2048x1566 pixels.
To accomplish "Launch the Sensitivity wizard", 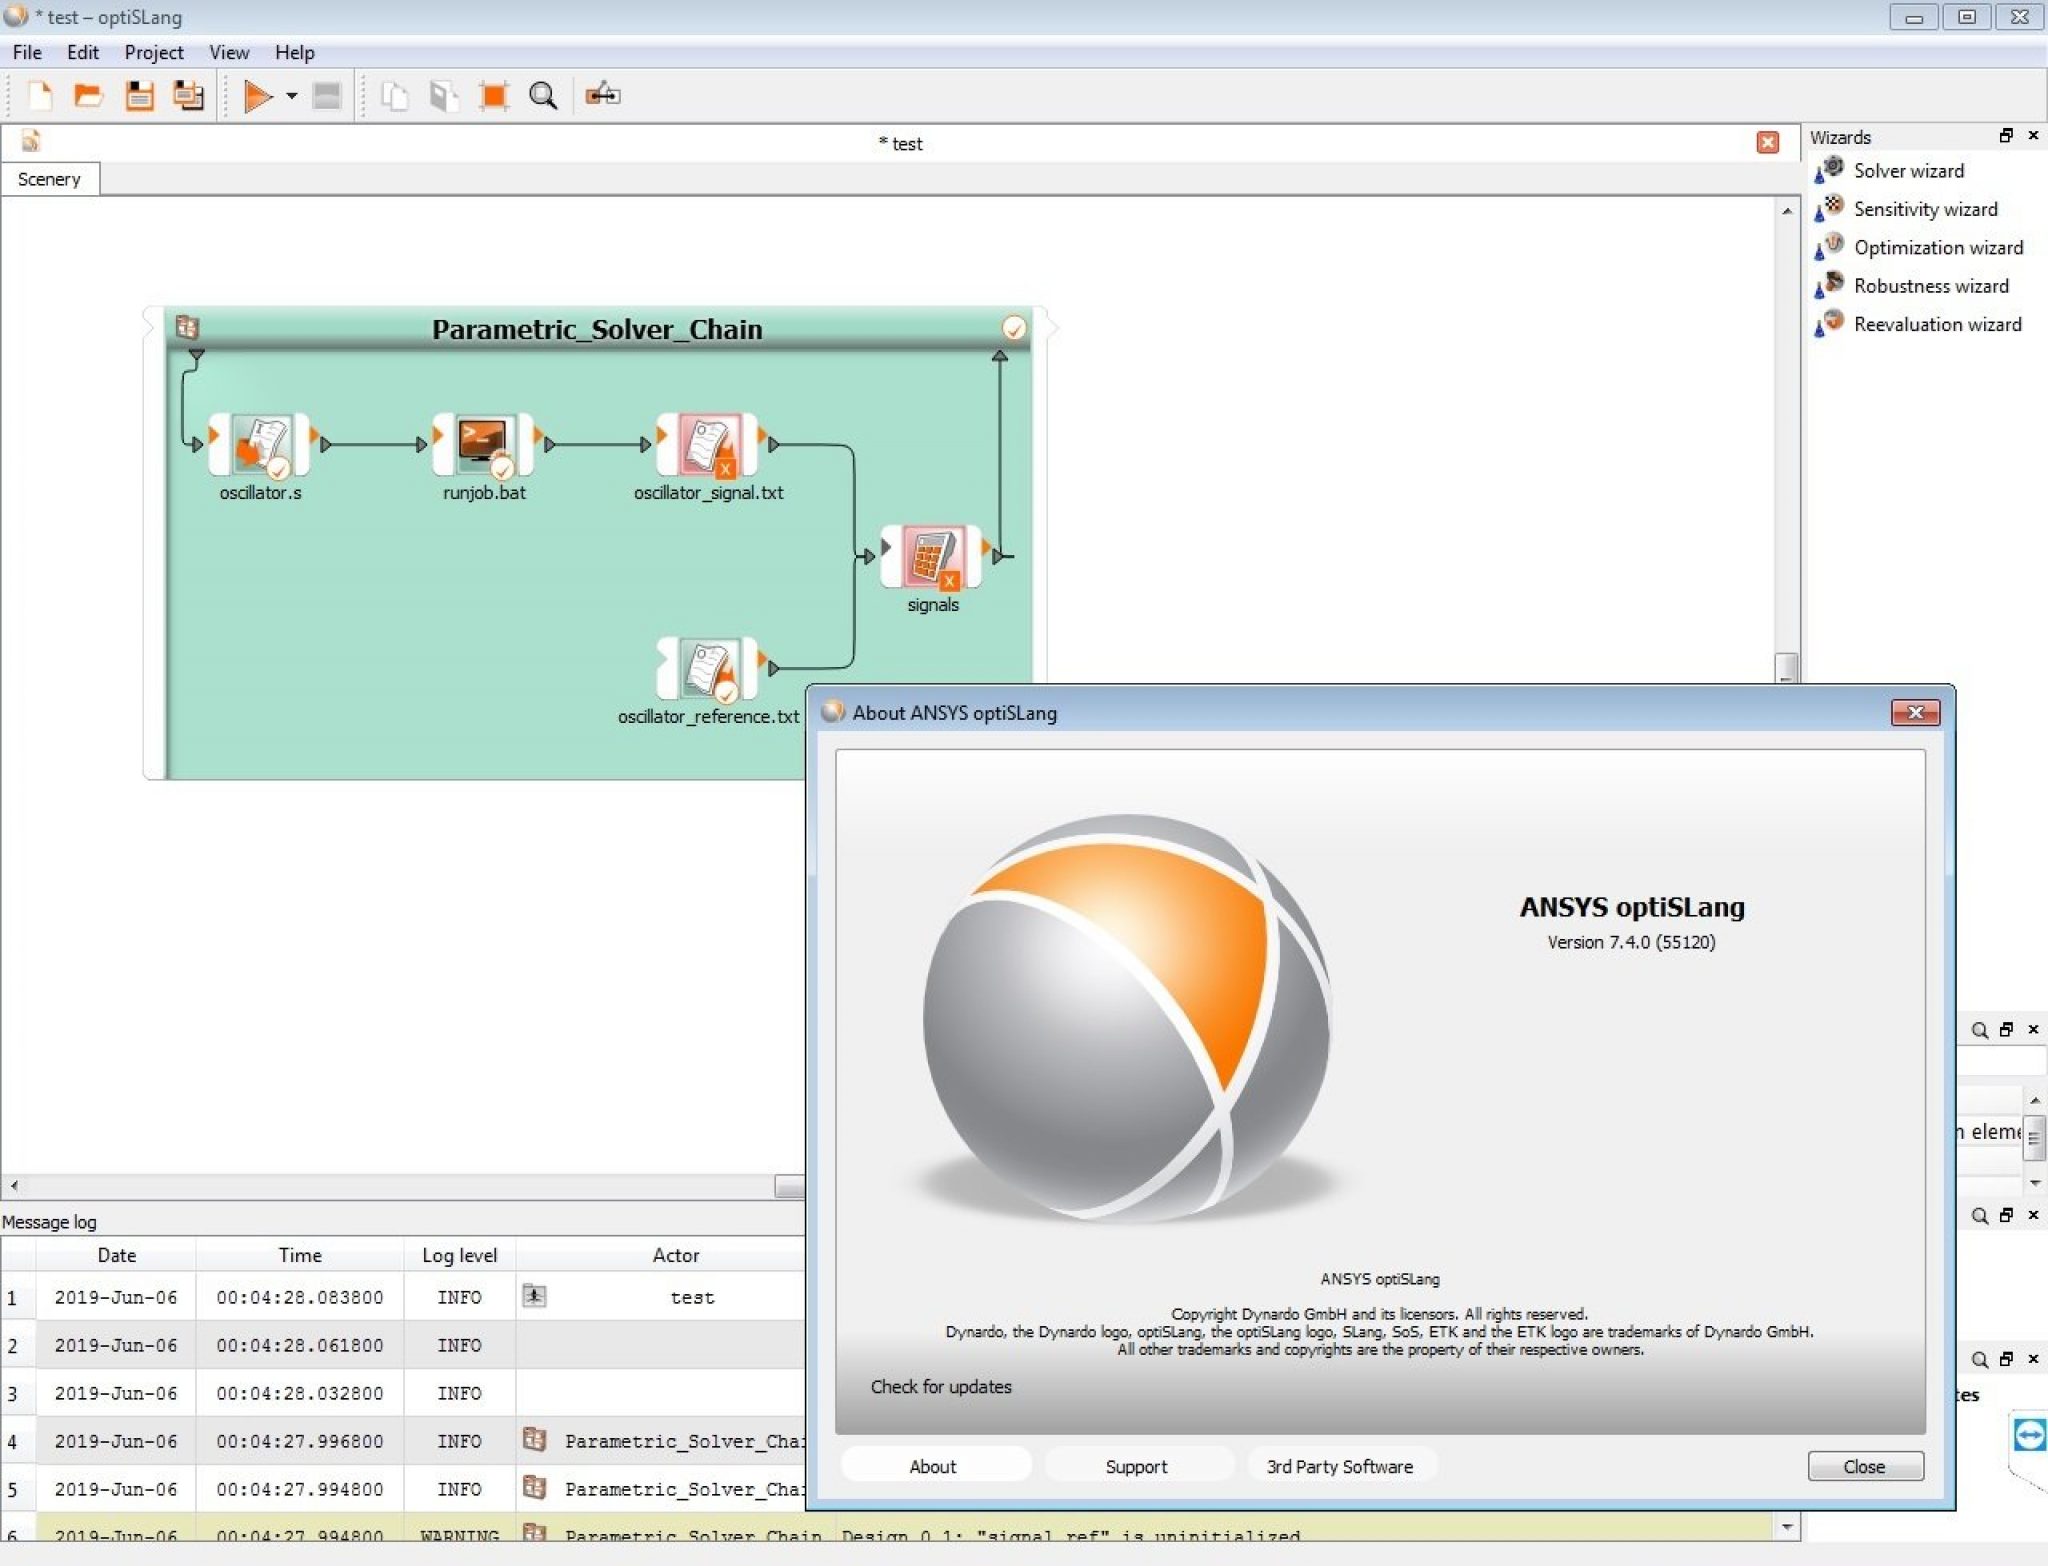I will click(x=1924, y=209).
